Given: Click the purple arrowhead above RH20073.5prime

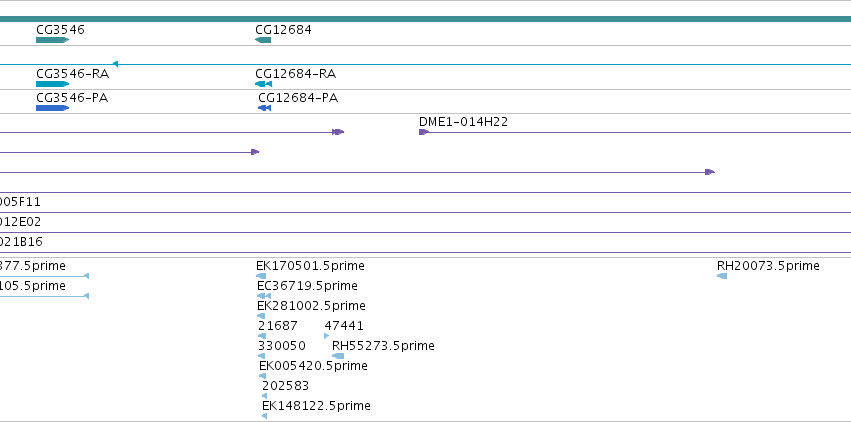Looking at the screenshot, I should tap(710, 172).
